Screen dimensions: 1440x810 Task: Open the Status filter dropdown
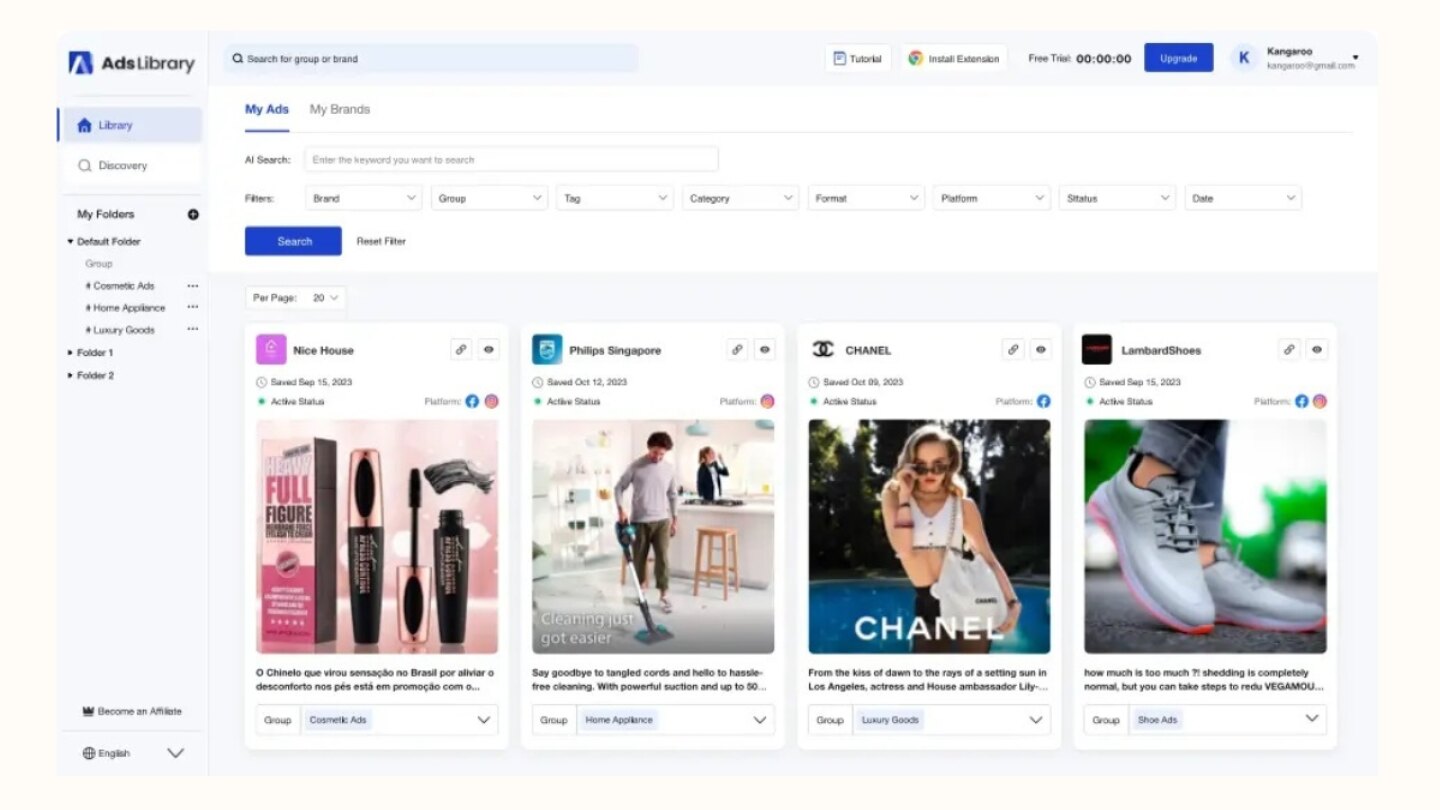coord(1118,198)
